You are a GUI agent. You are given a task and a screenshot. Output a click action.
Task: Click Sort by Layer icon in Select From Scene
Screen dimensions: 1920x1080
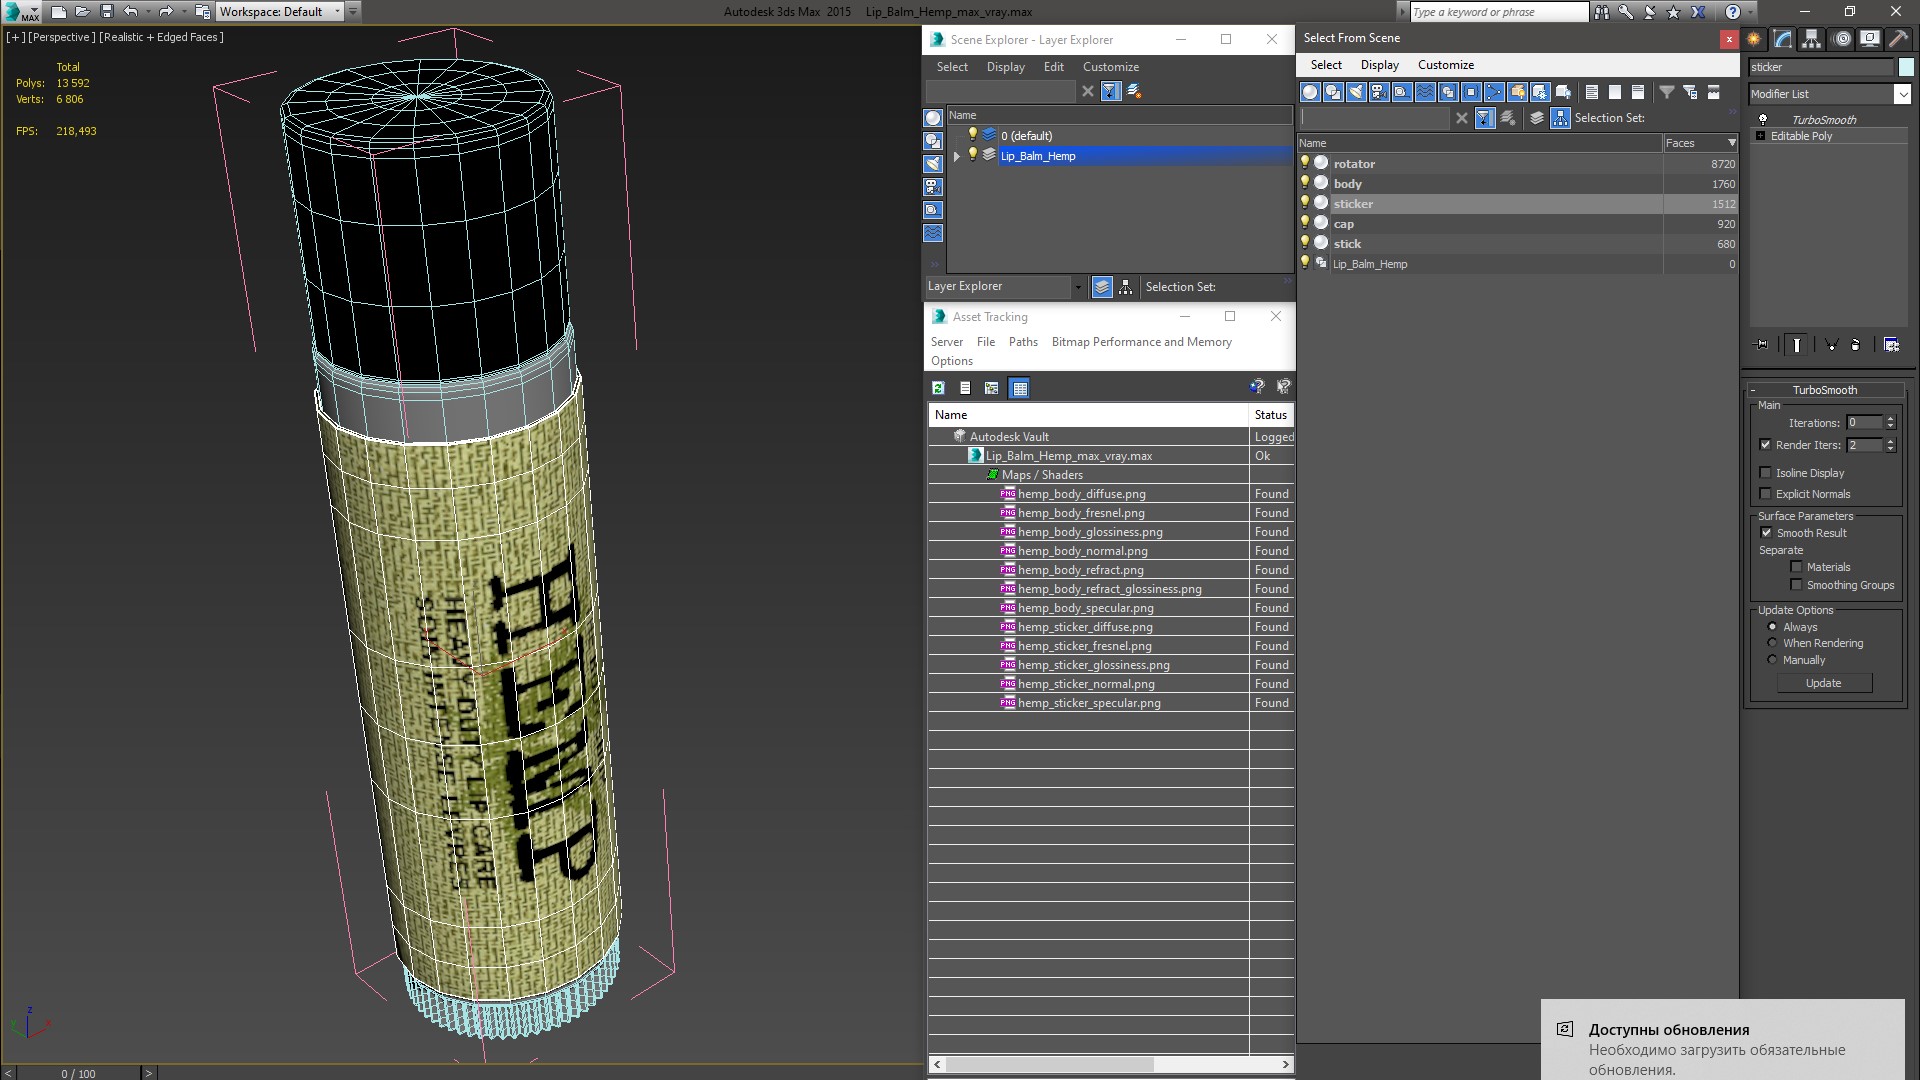[x=1537, y=118]
